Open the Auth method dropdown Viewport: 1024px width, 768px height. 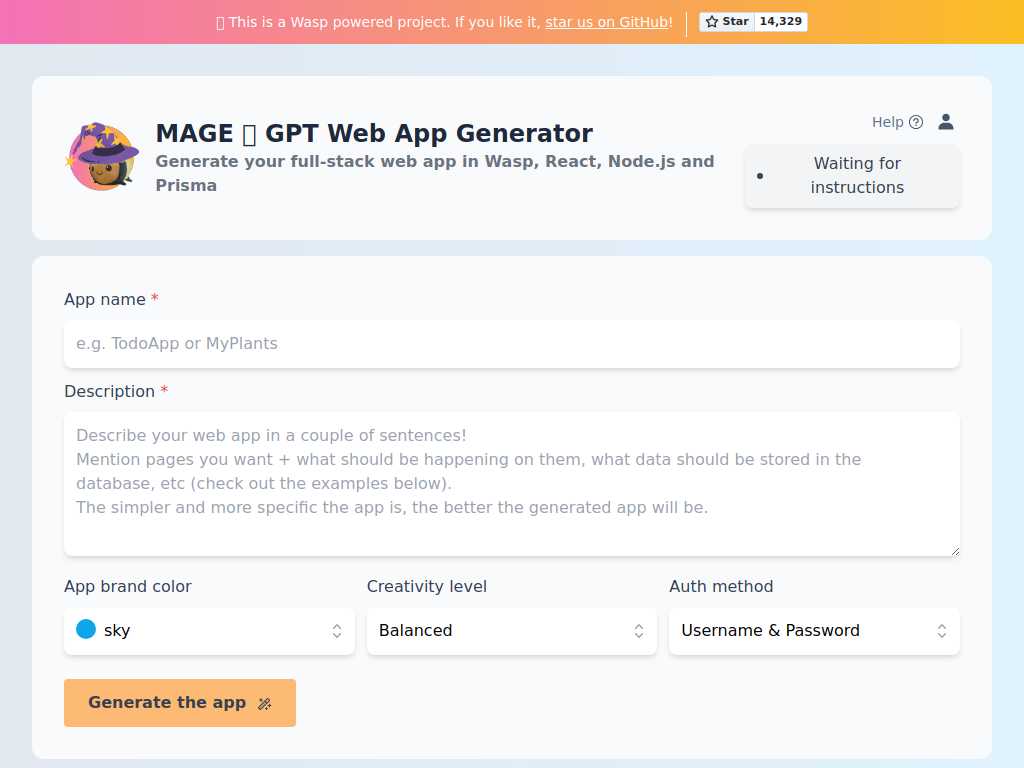tap(814, 631)
